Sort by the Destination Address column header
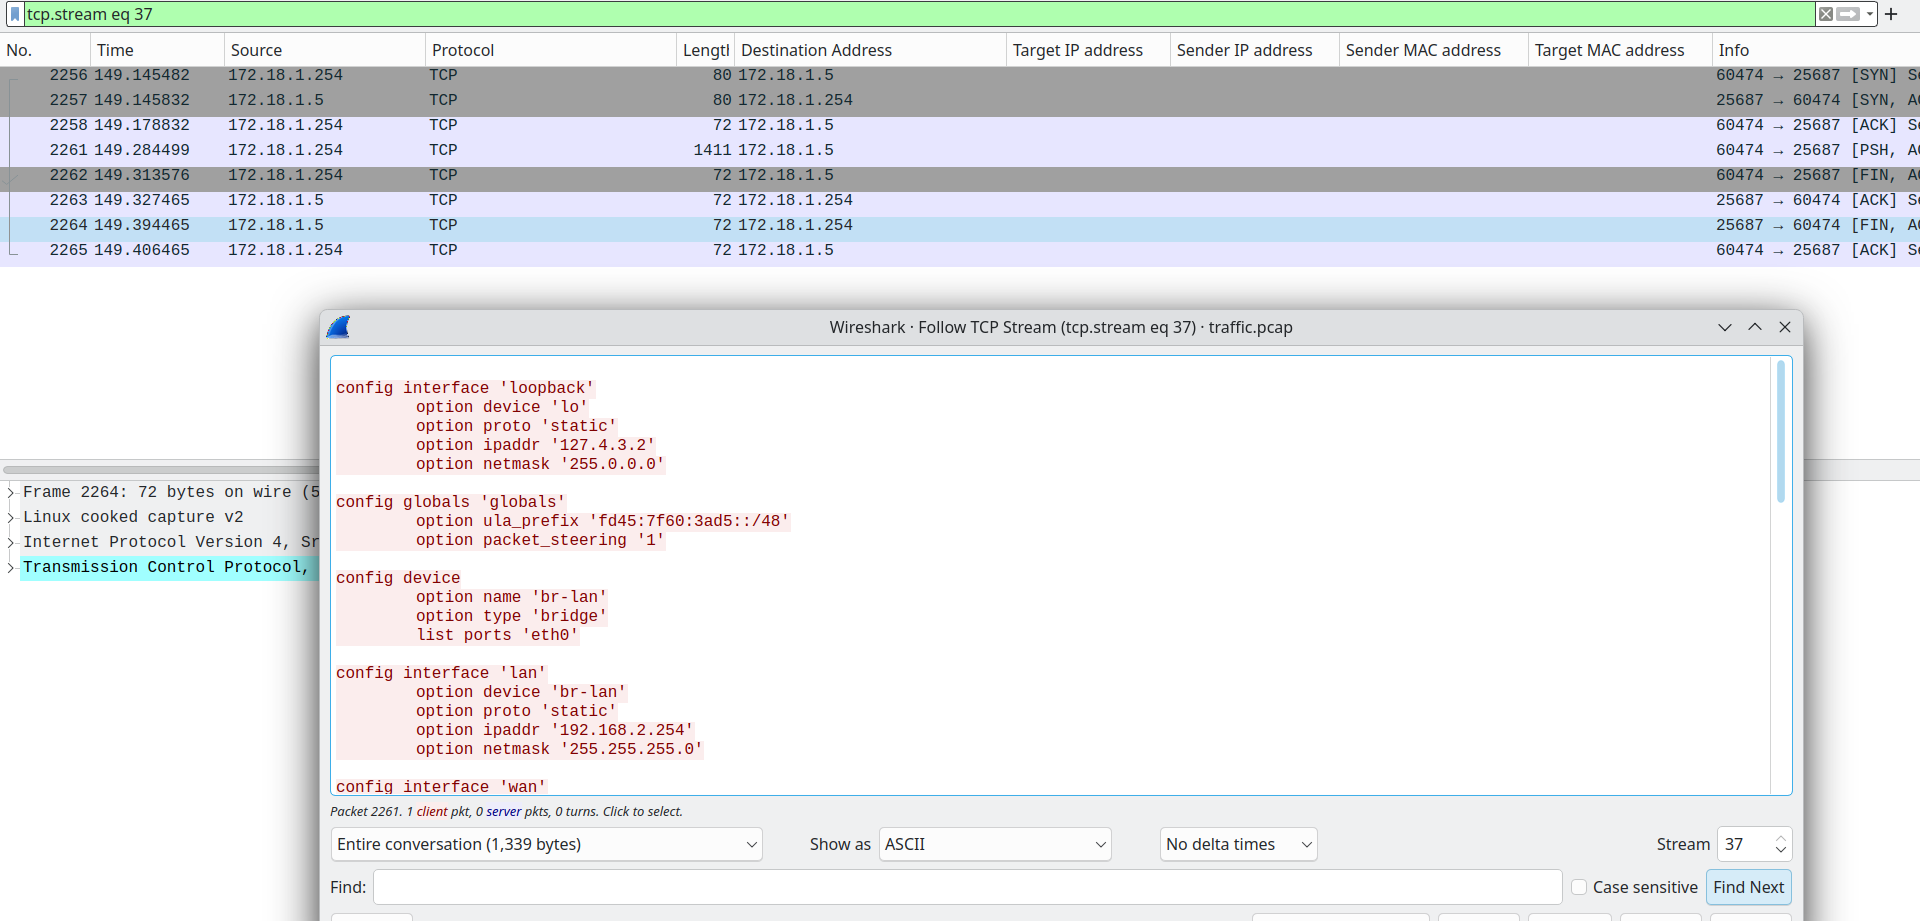1920x921 pixels. tap(870, 50)
